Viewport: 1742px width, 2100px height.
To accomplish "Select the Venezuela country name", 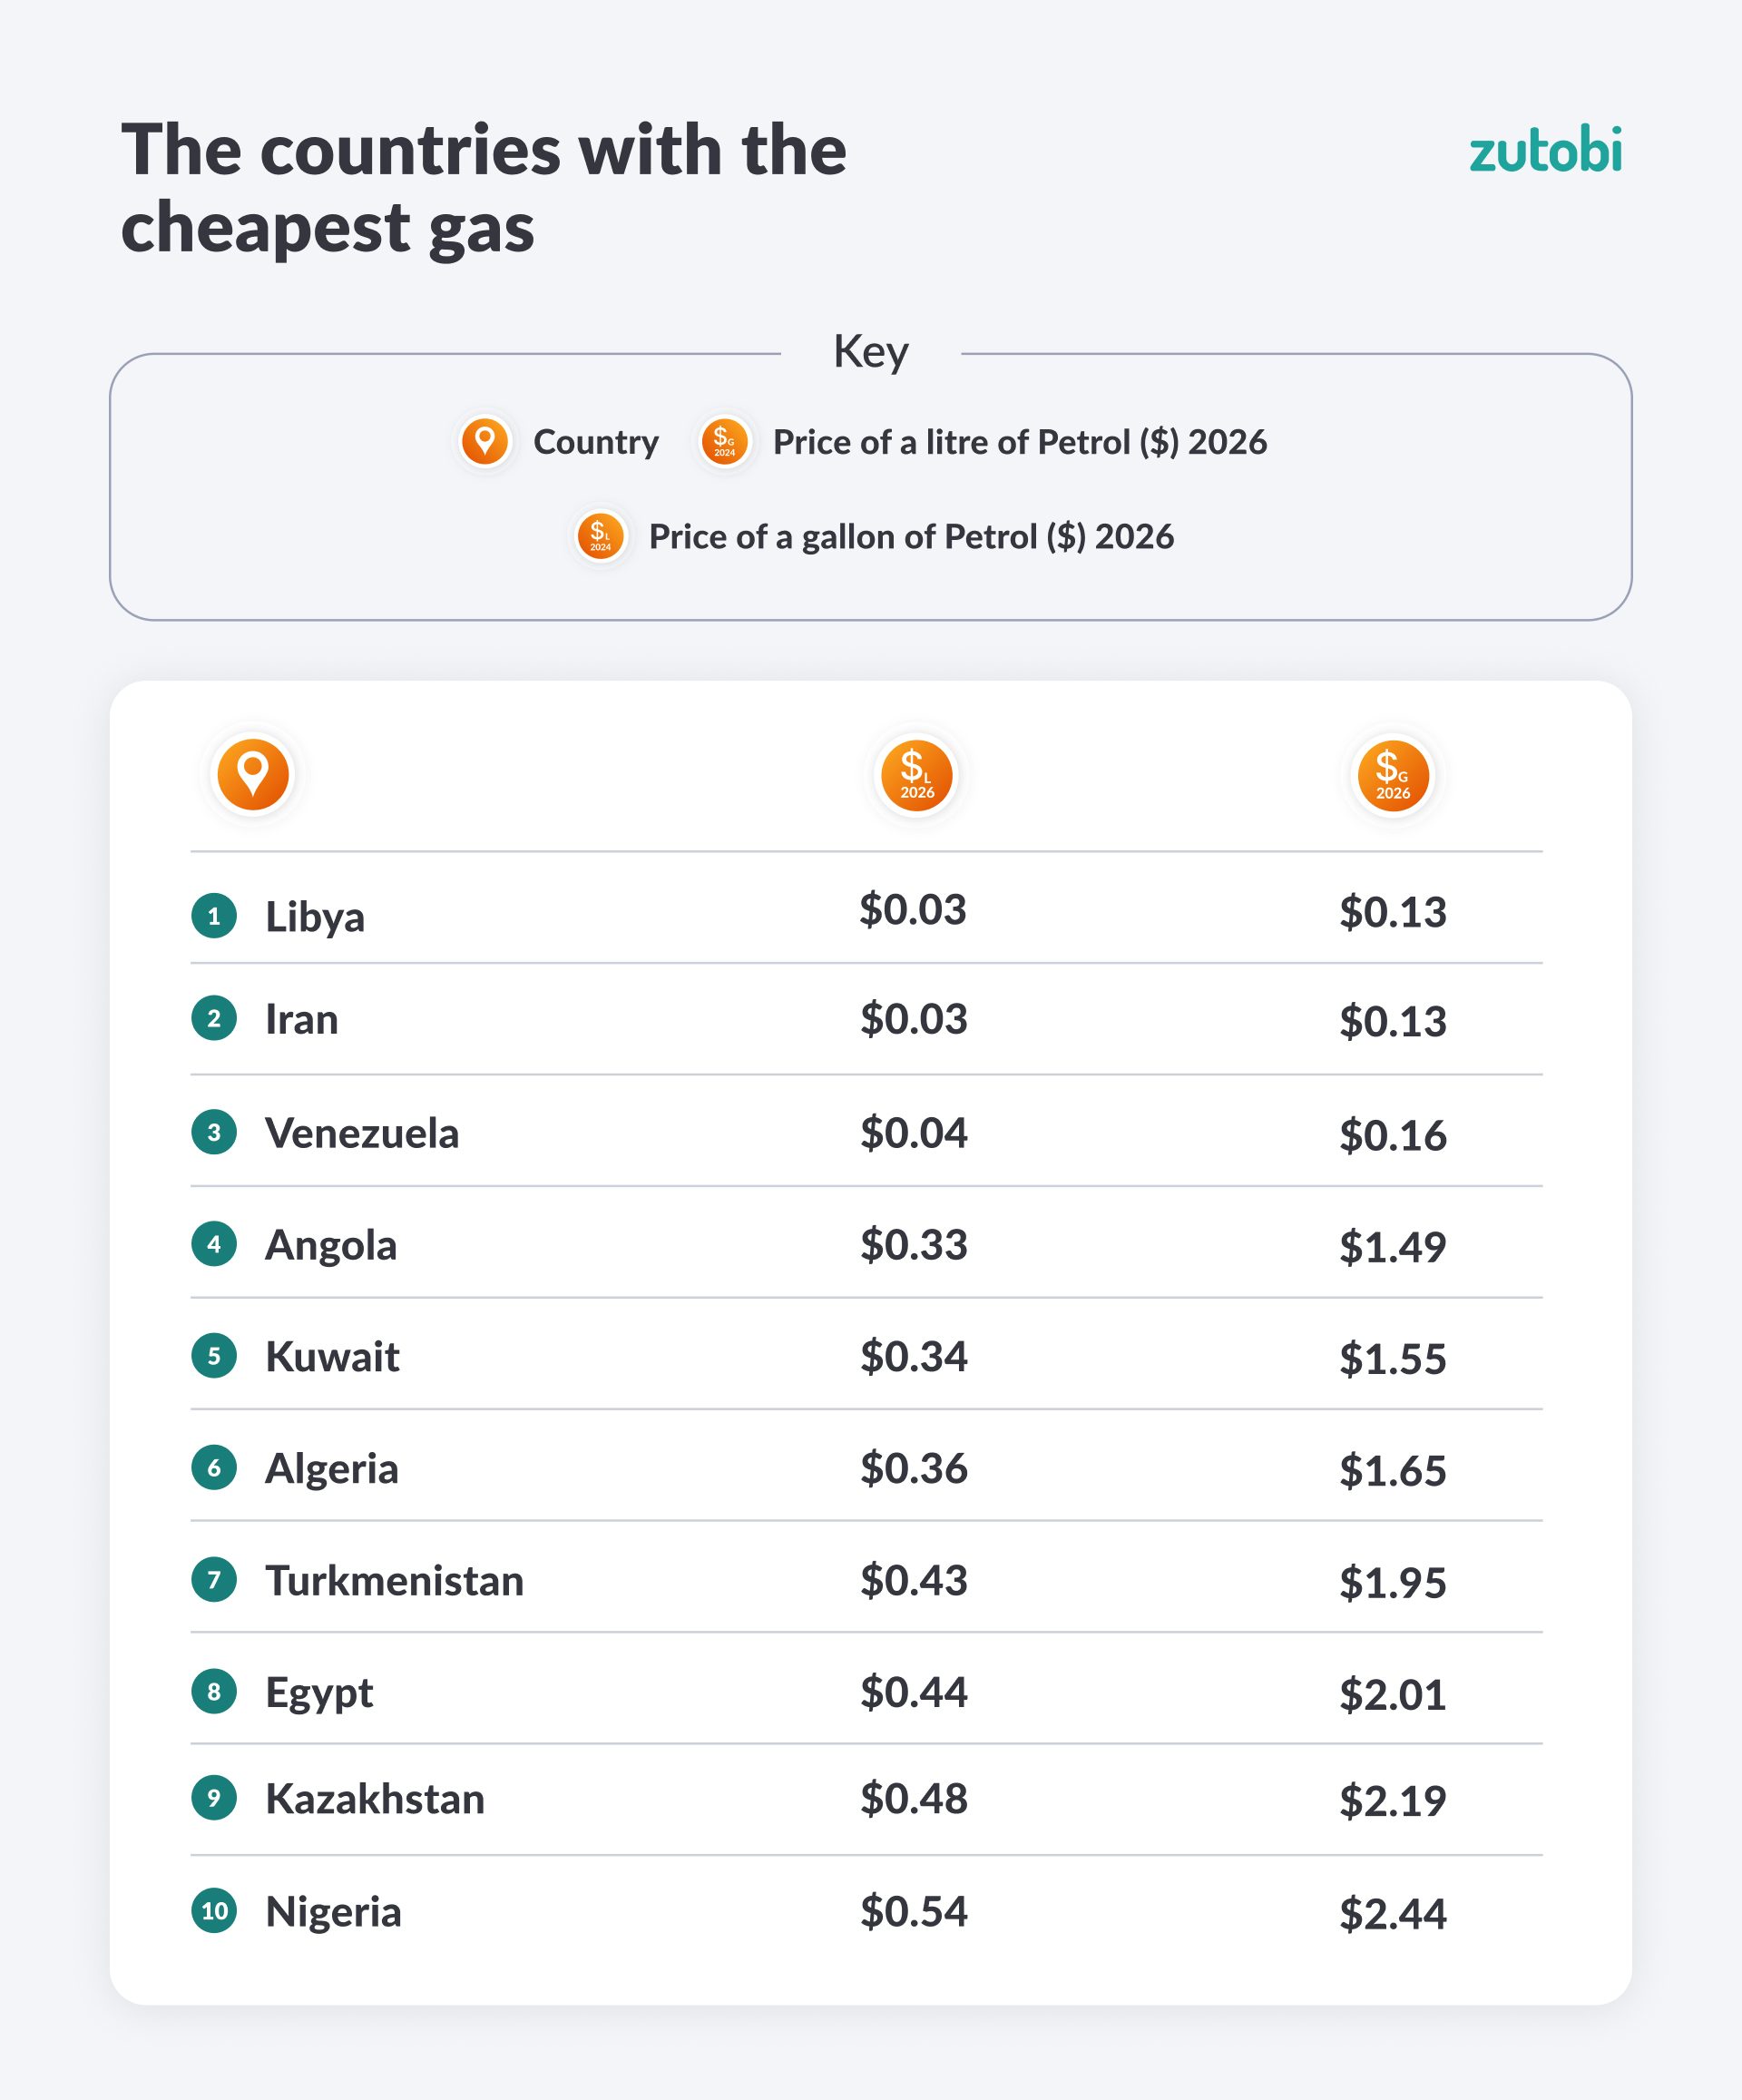I will 361,1133.
